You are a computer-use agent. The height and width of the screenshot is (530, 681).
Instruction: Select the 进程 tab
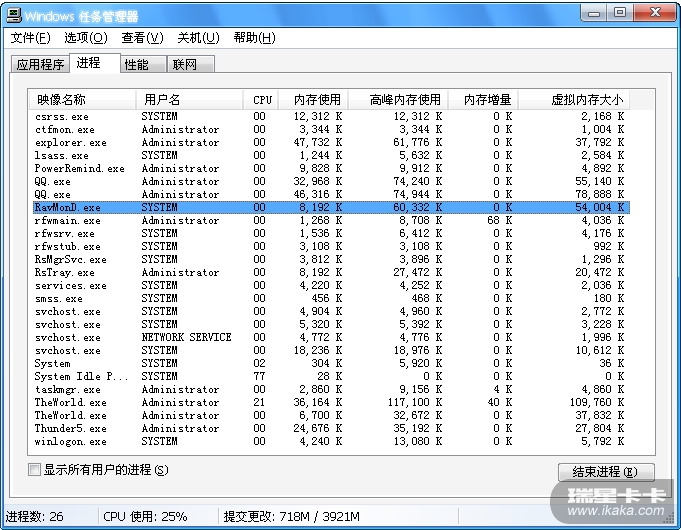(95, 63)
